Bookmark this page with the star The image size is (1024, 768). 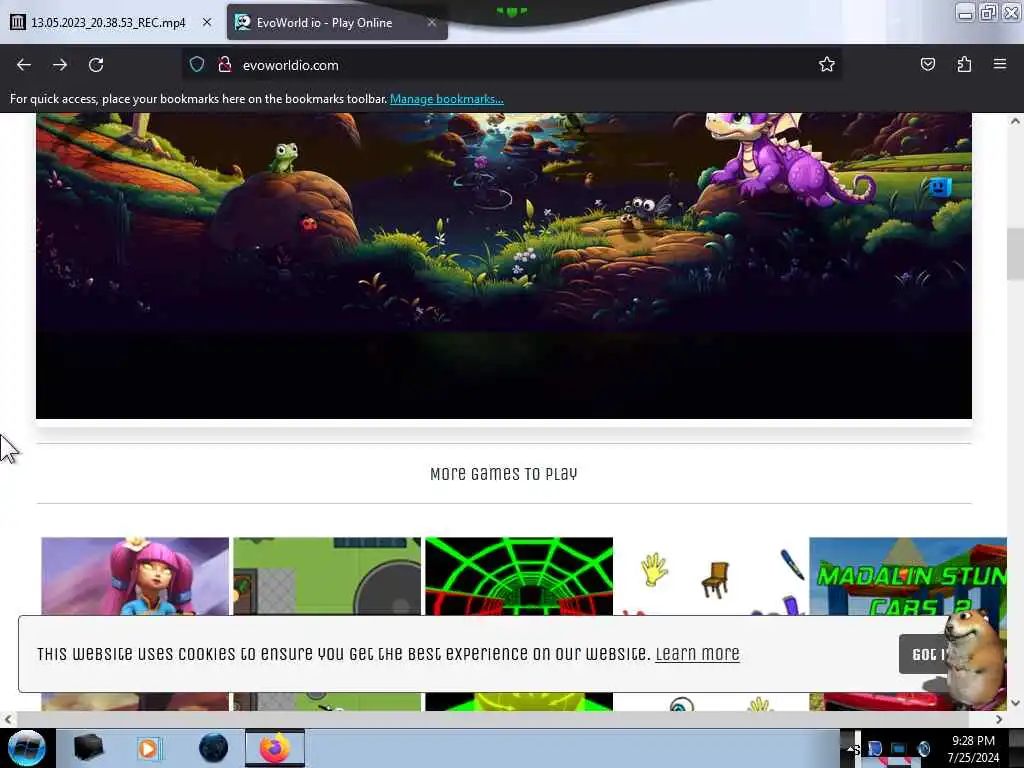827,64
